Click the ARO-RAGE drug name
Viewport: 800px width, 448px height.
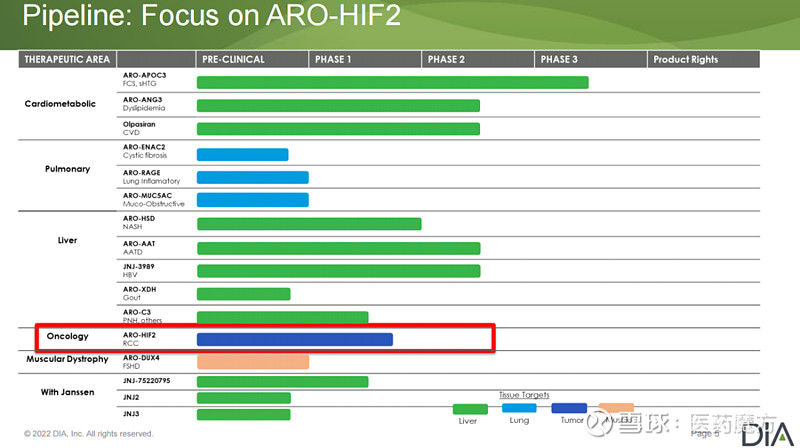pyautogui.click(x=141, y=172)
